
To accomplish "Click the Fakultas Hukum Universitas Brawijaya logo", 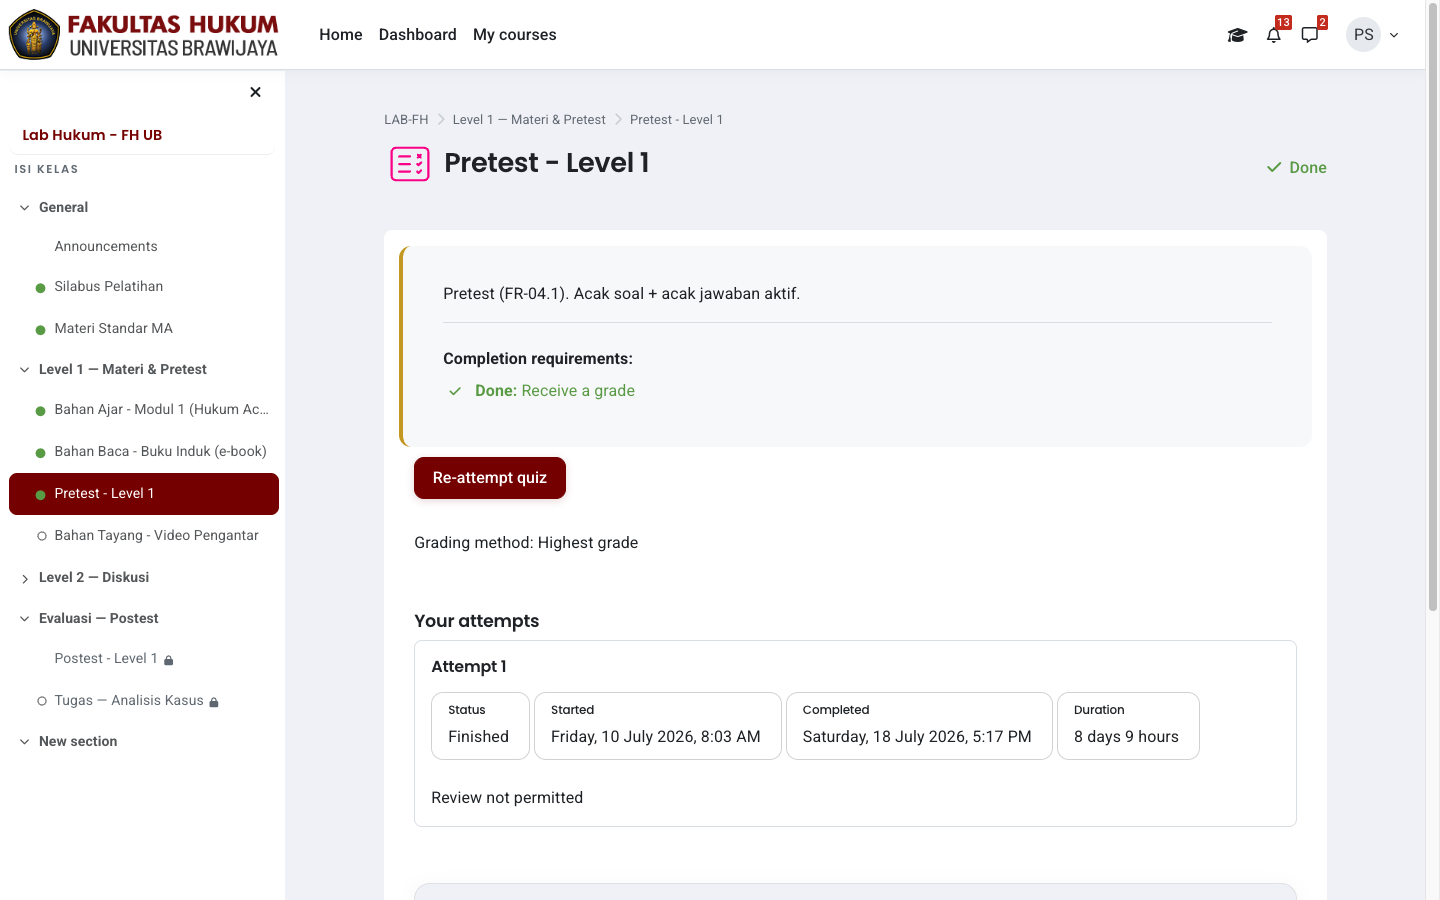I will pyautogui.click(x=144, y=35).
